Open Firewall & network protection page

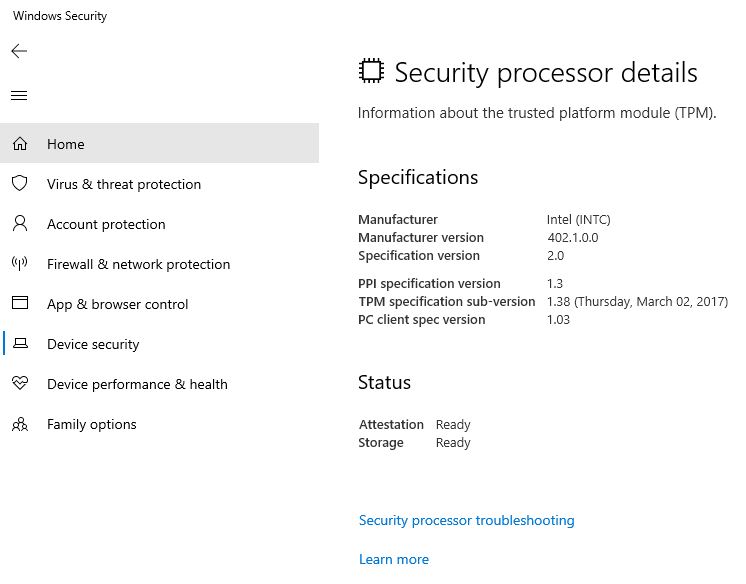[138, 264]
